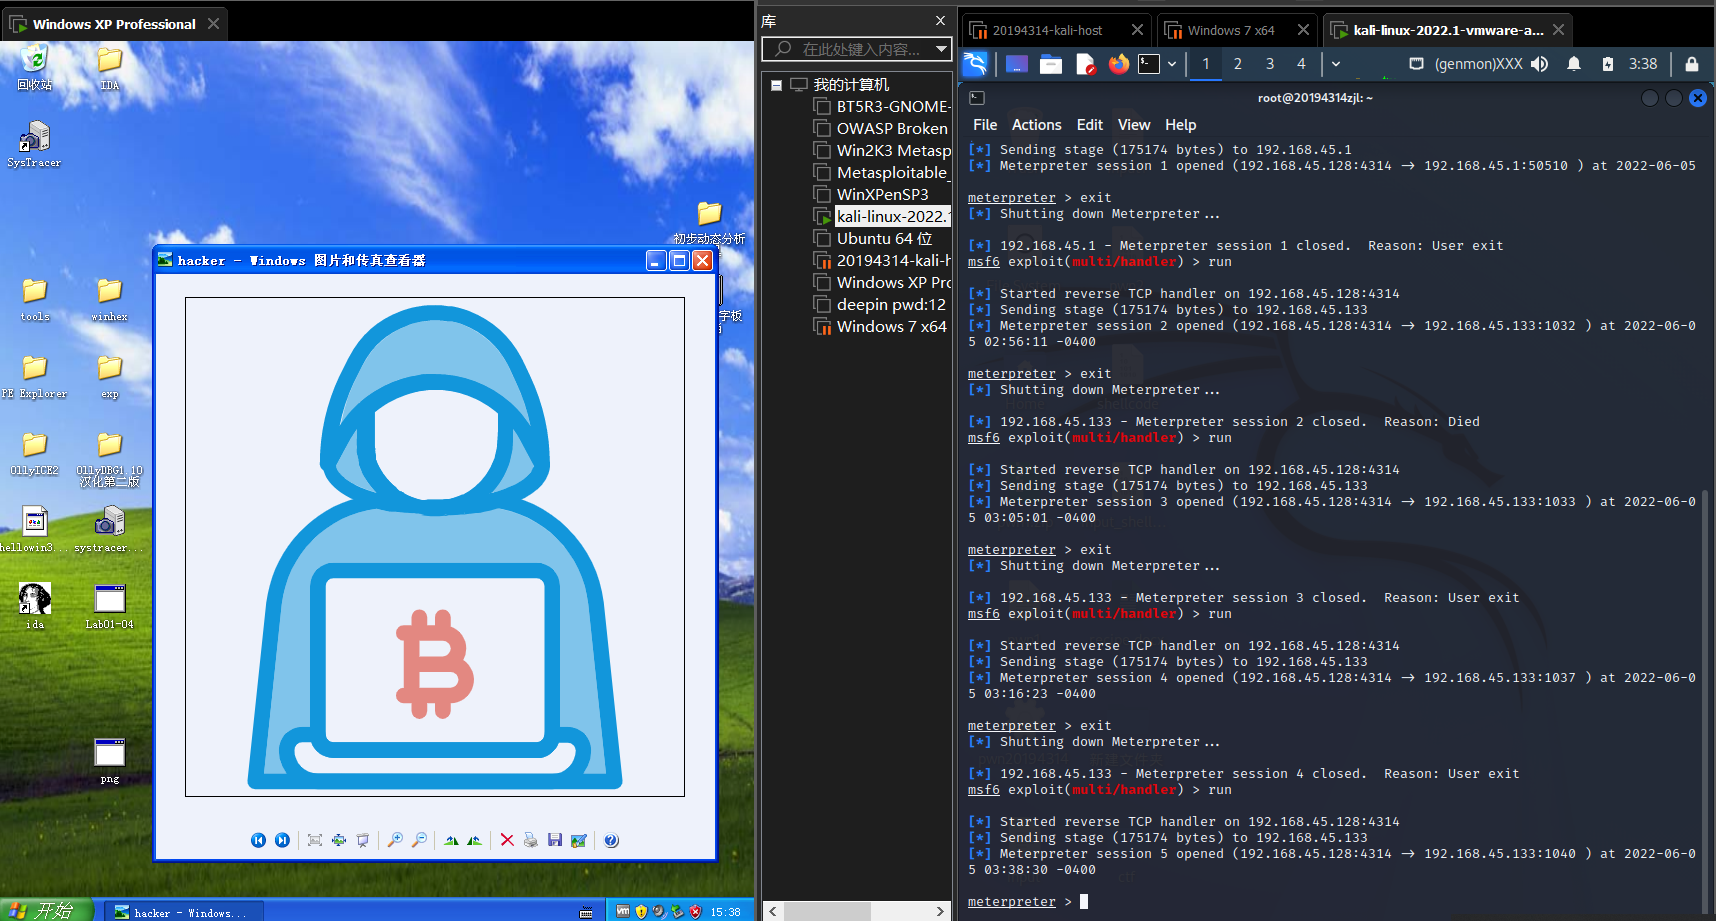Select the Lab01-04 desktop icon
The width and height of the screenshot is (1716, 921).
109,607
